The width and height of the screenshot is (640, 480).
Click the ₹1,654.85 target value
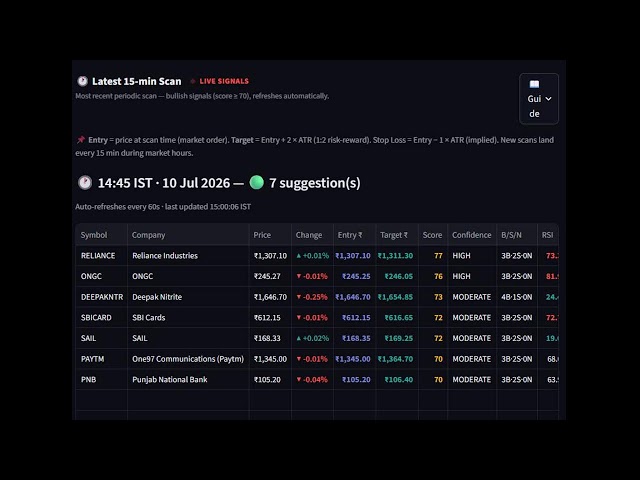(395, 297)
